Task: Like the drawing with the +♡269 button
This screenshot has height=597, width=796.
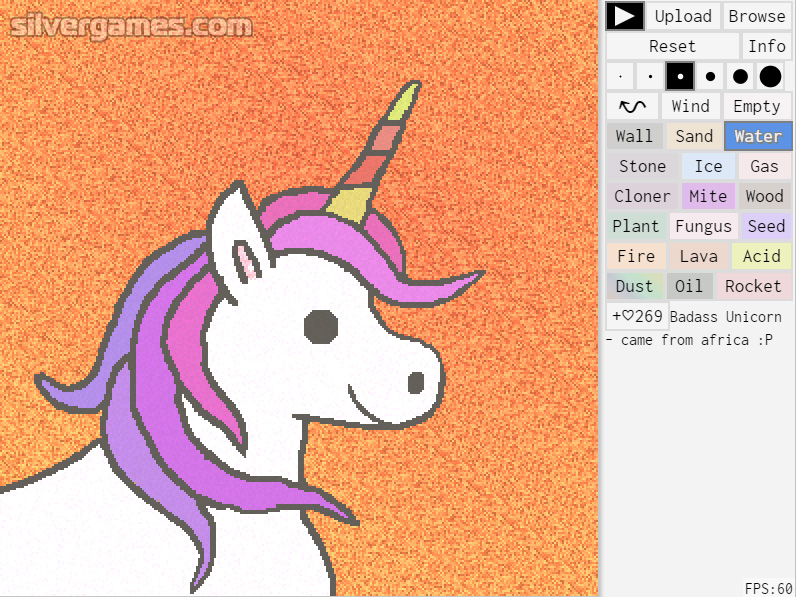Action: [637, 316]
